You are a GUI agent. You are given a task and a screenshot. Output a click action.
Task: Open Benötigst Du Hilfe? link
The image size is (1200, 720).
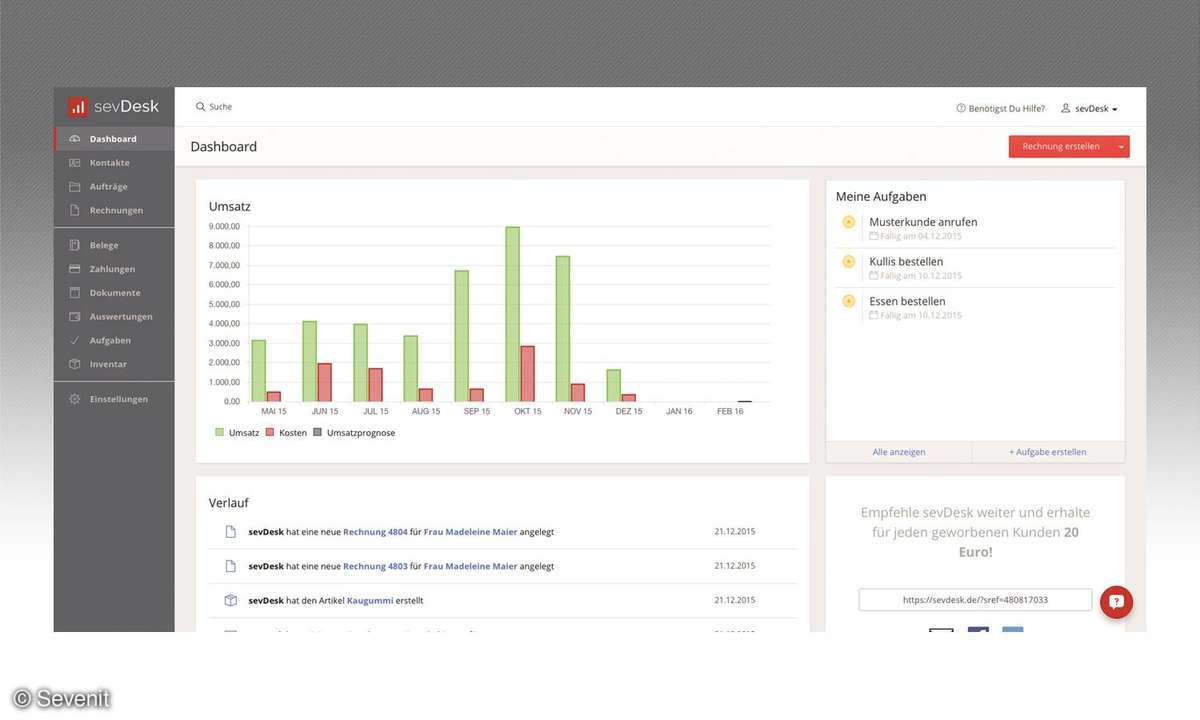pos(1000,108)
